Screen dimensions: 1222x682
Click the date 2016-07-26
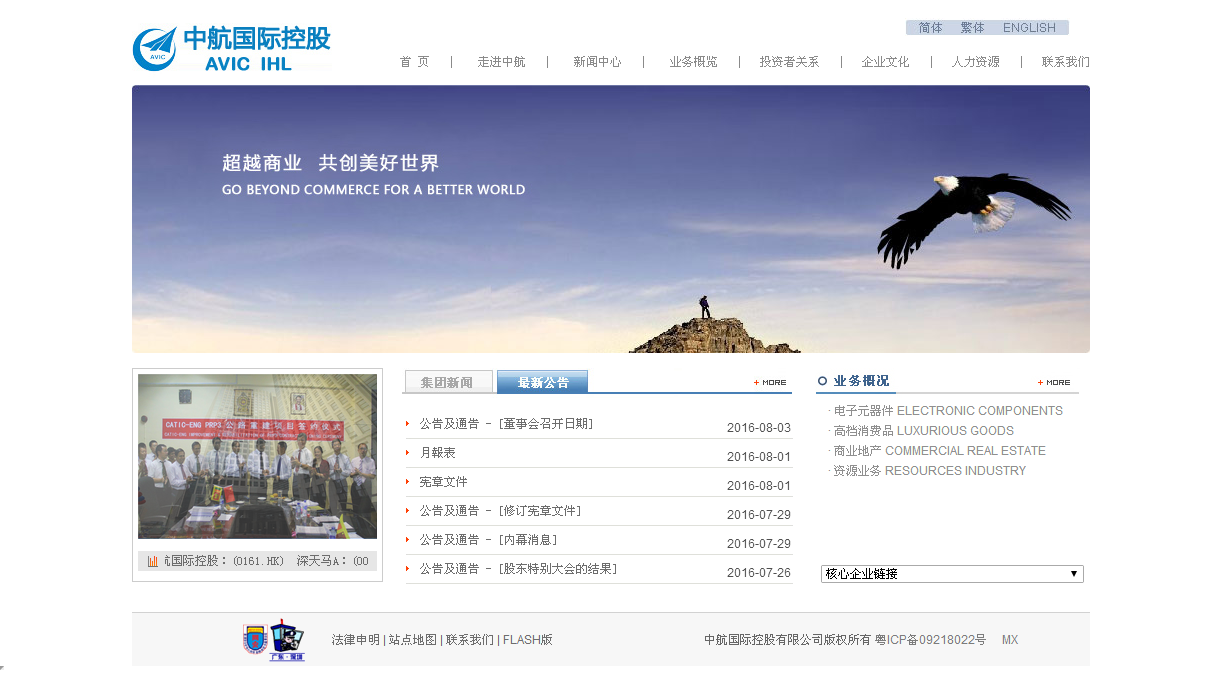coord(759,573)
